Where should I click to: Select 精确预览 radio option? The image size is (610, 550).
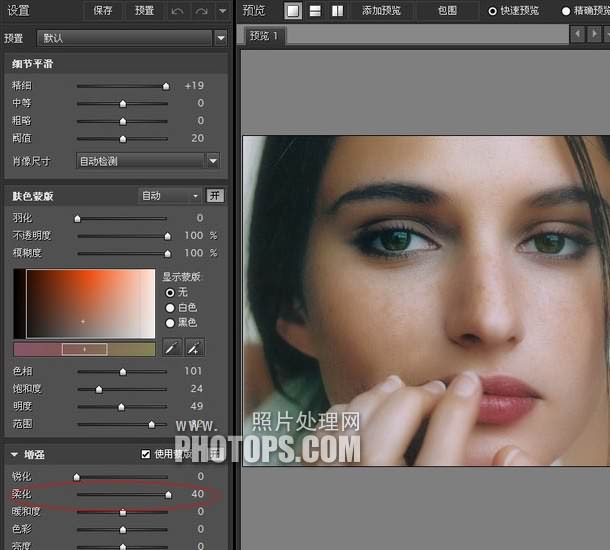(586, 11)
